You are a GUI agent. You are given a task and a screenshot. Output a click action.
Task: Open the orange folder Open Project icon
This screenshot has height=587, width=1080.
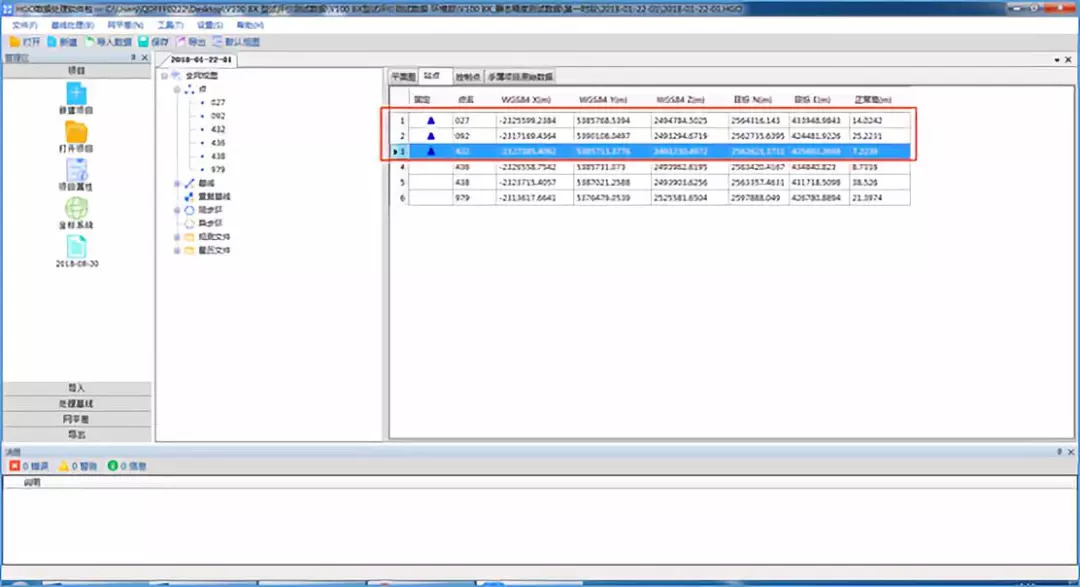click(x=76, y=133)
